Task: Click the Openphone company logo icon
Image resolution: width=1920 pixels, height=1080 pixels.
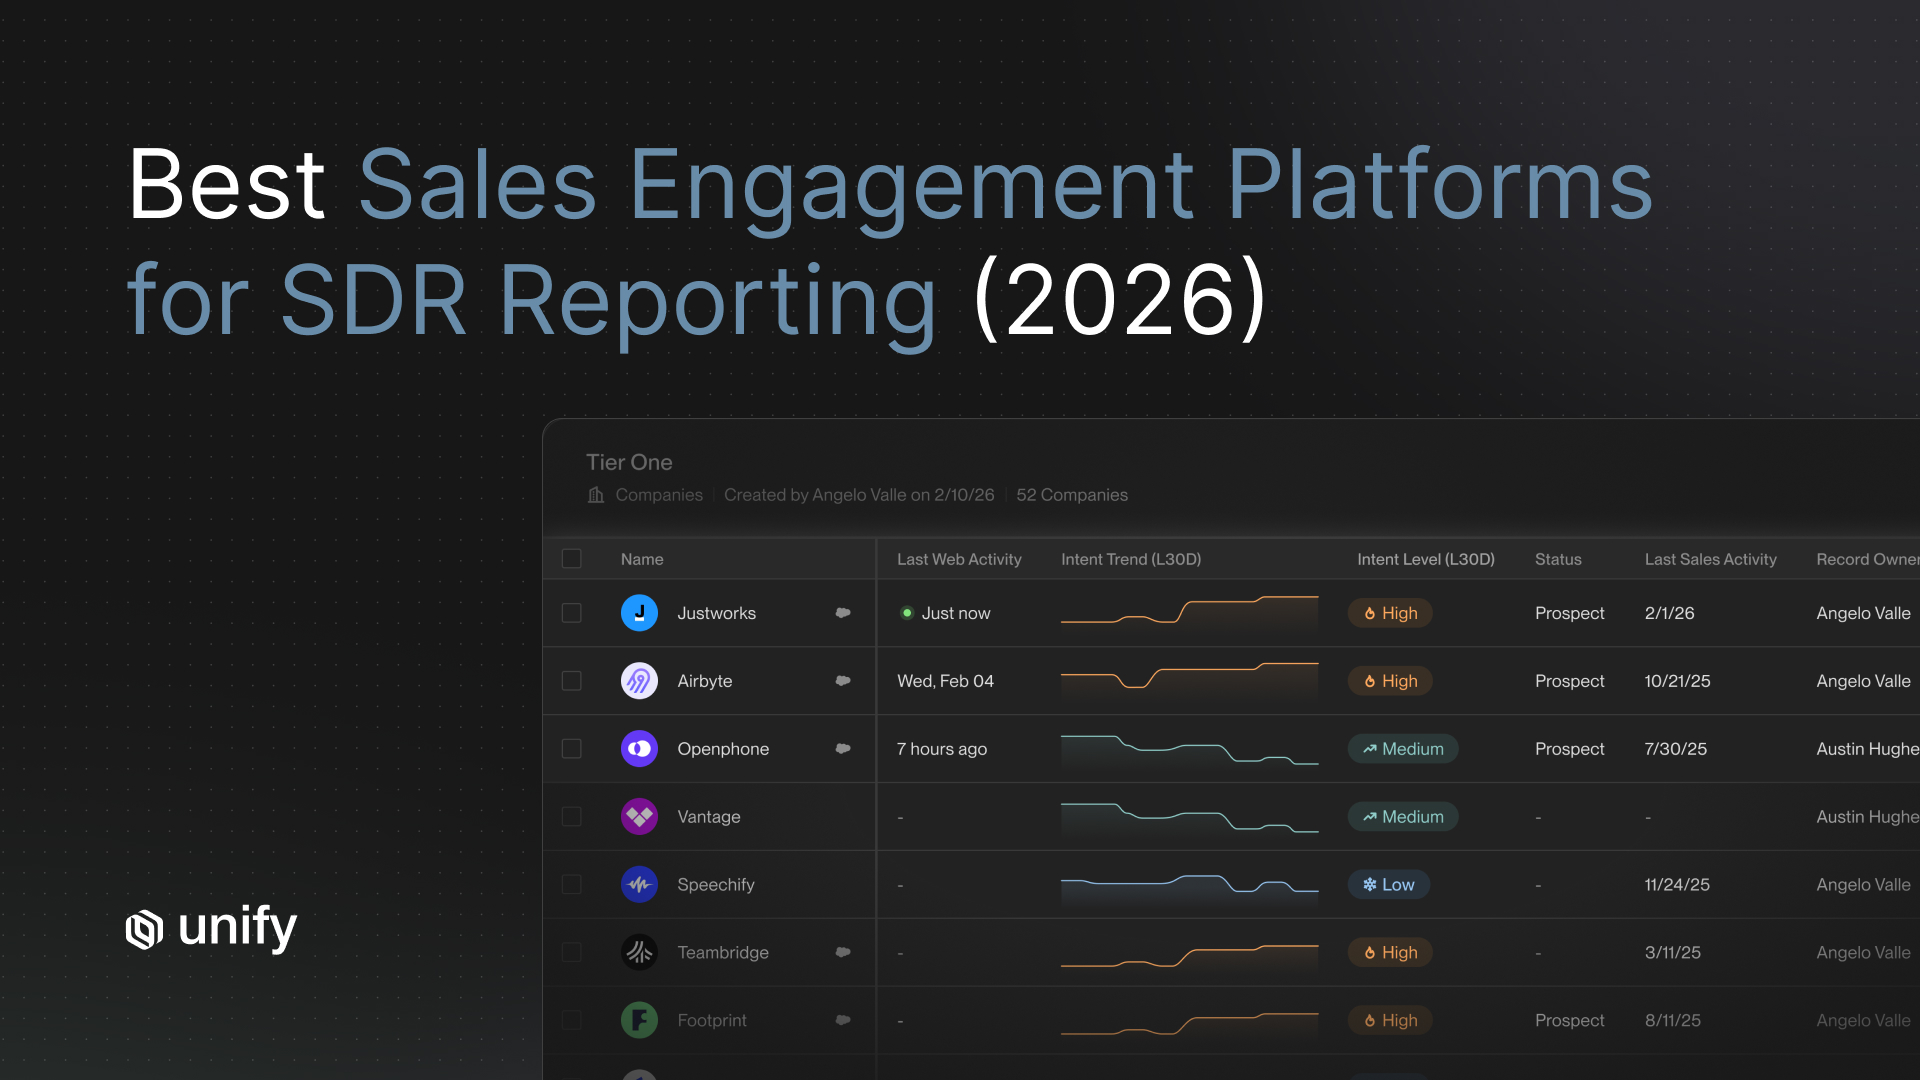Action: pyautogui.click(x=639, y=749)
